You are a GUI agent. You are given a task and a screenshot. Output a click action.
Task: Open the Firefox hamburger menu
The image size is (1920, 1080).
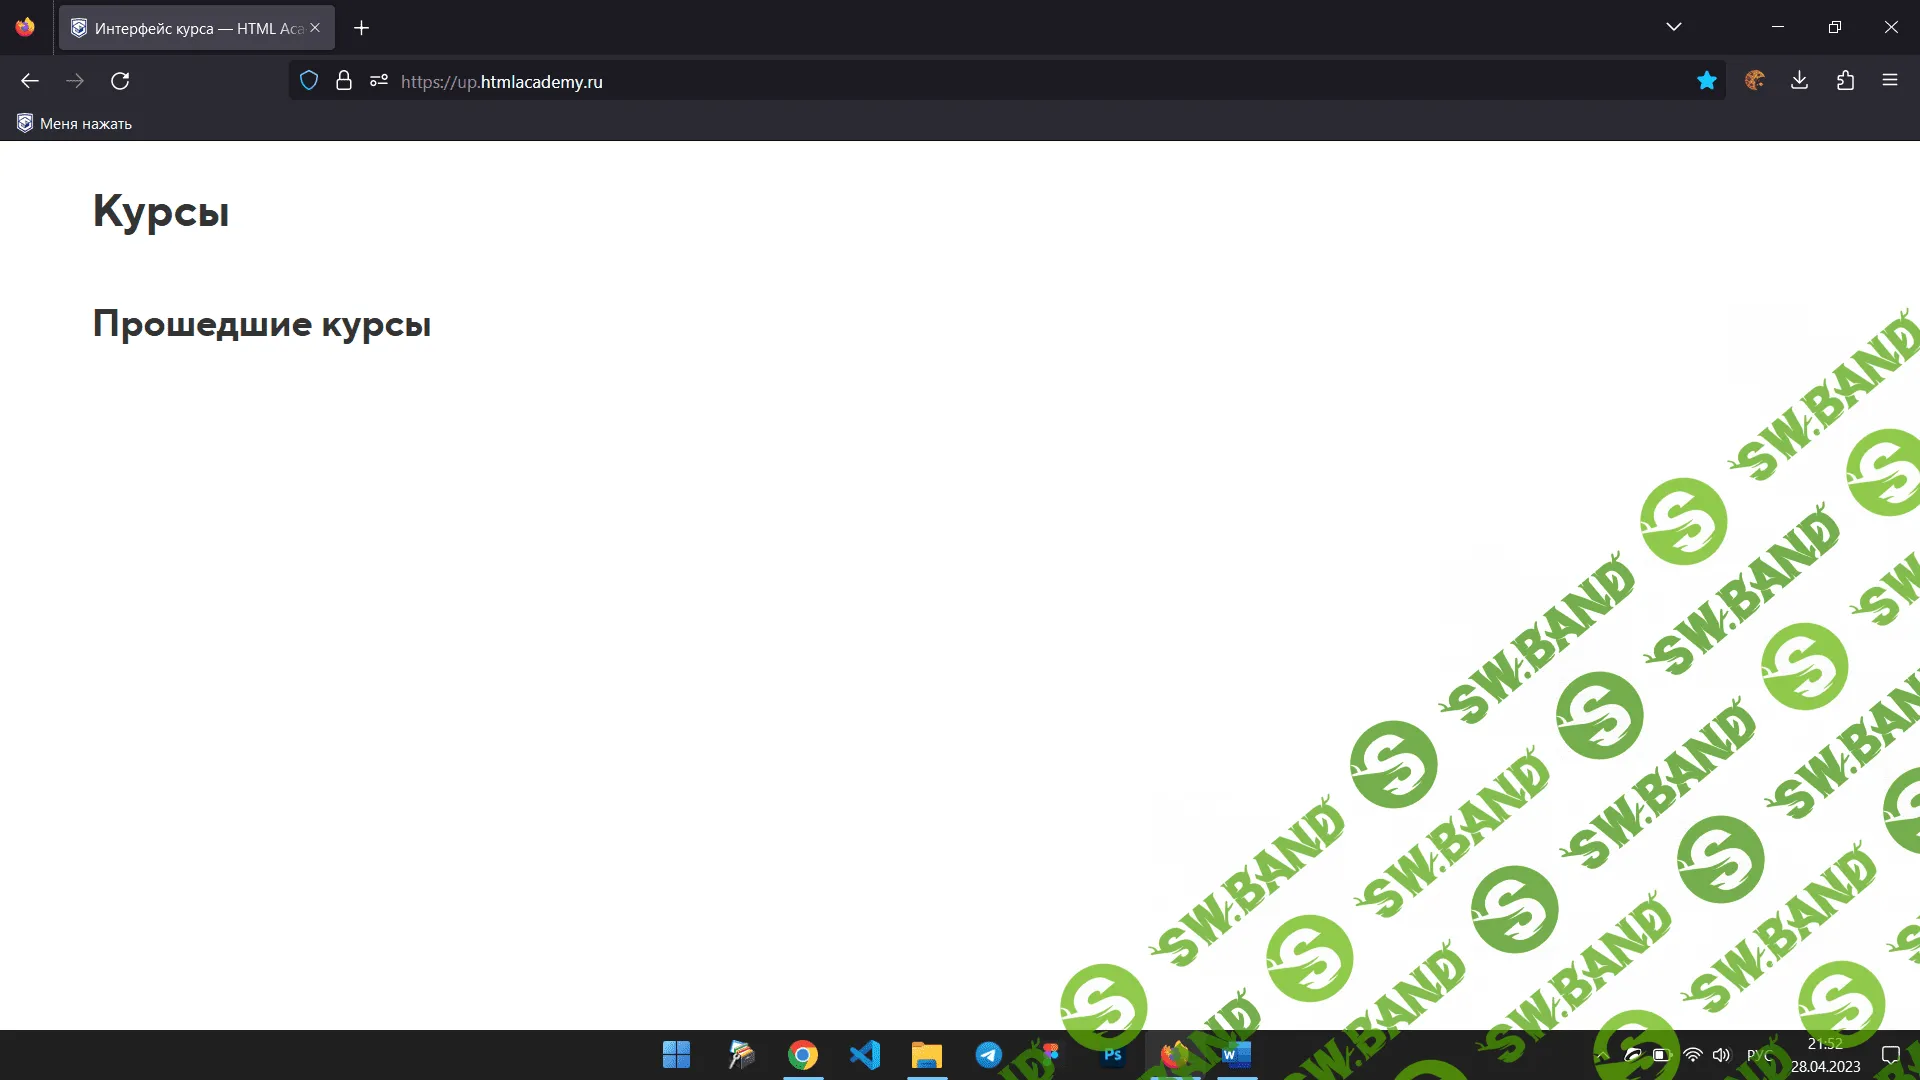(1889, 81)
